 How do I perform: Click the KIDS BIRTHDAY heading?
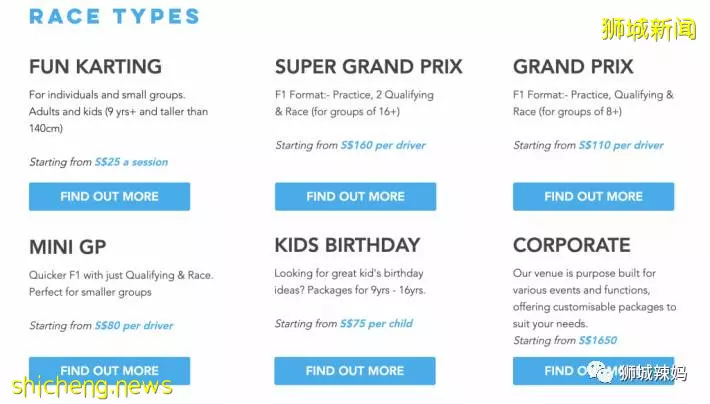347,245
